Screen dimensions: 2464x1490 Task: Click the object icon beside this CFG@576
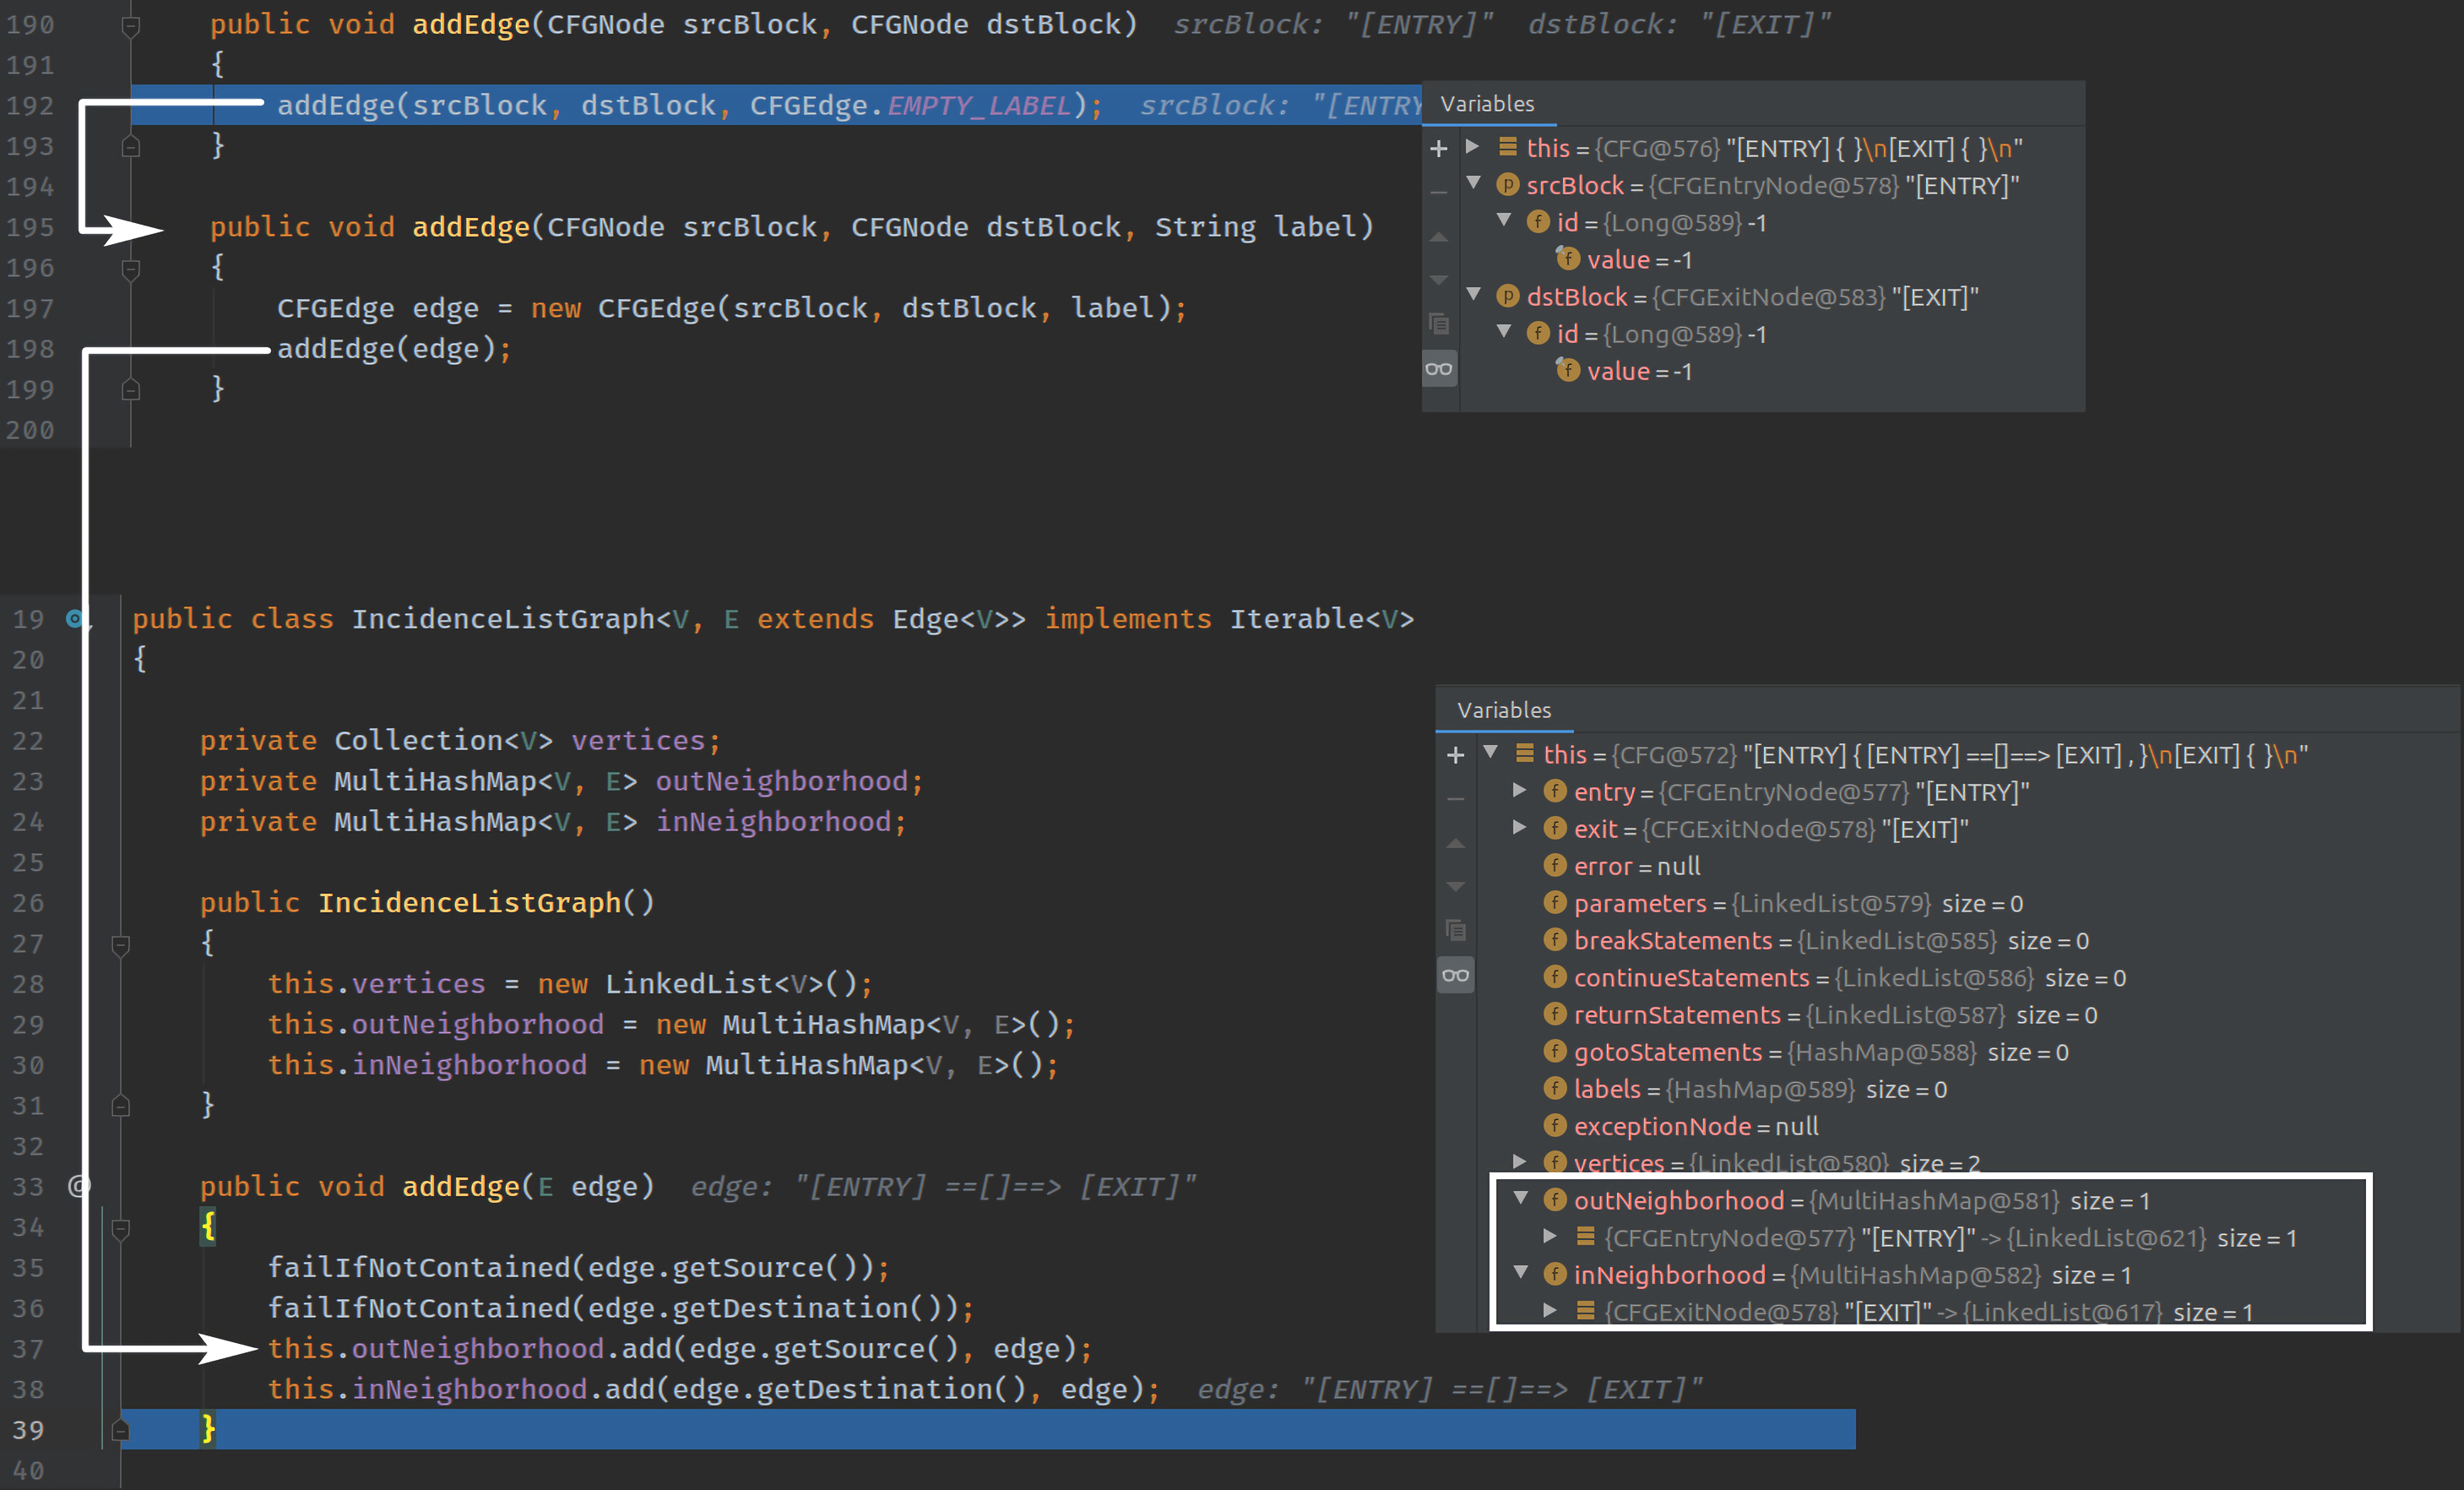tap(1508, 147)
